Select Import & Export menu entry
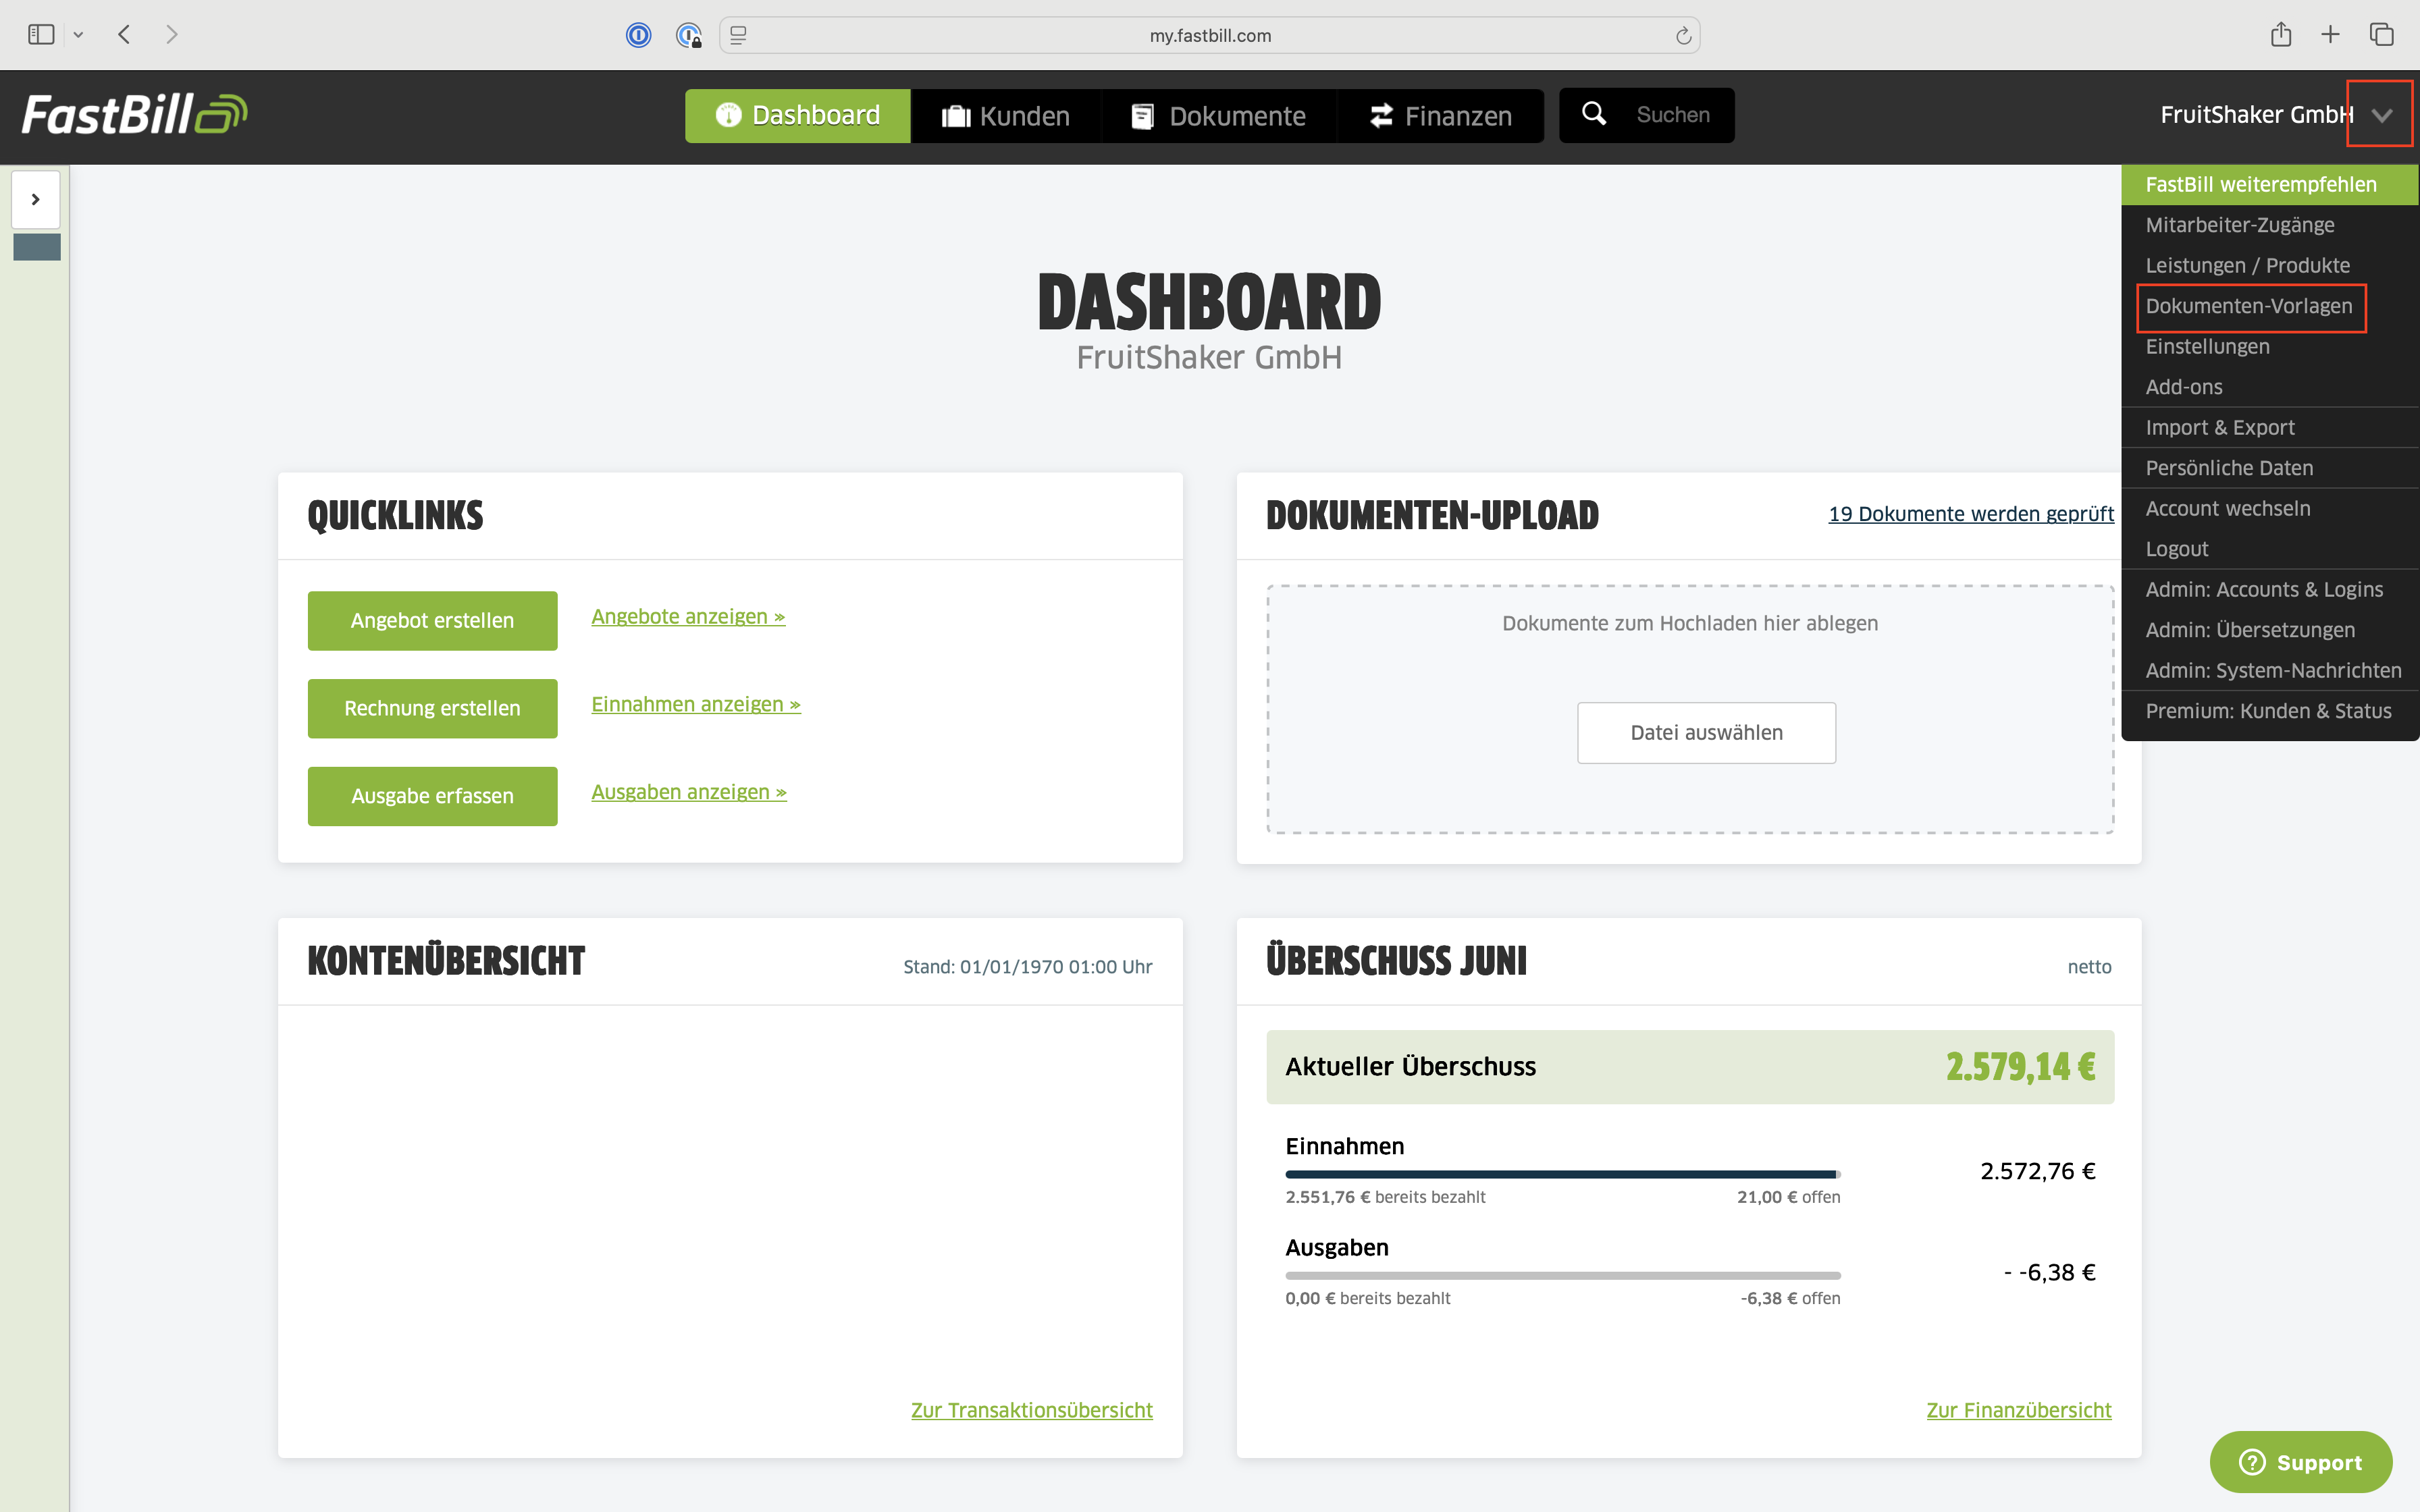 pos(2270,428)
